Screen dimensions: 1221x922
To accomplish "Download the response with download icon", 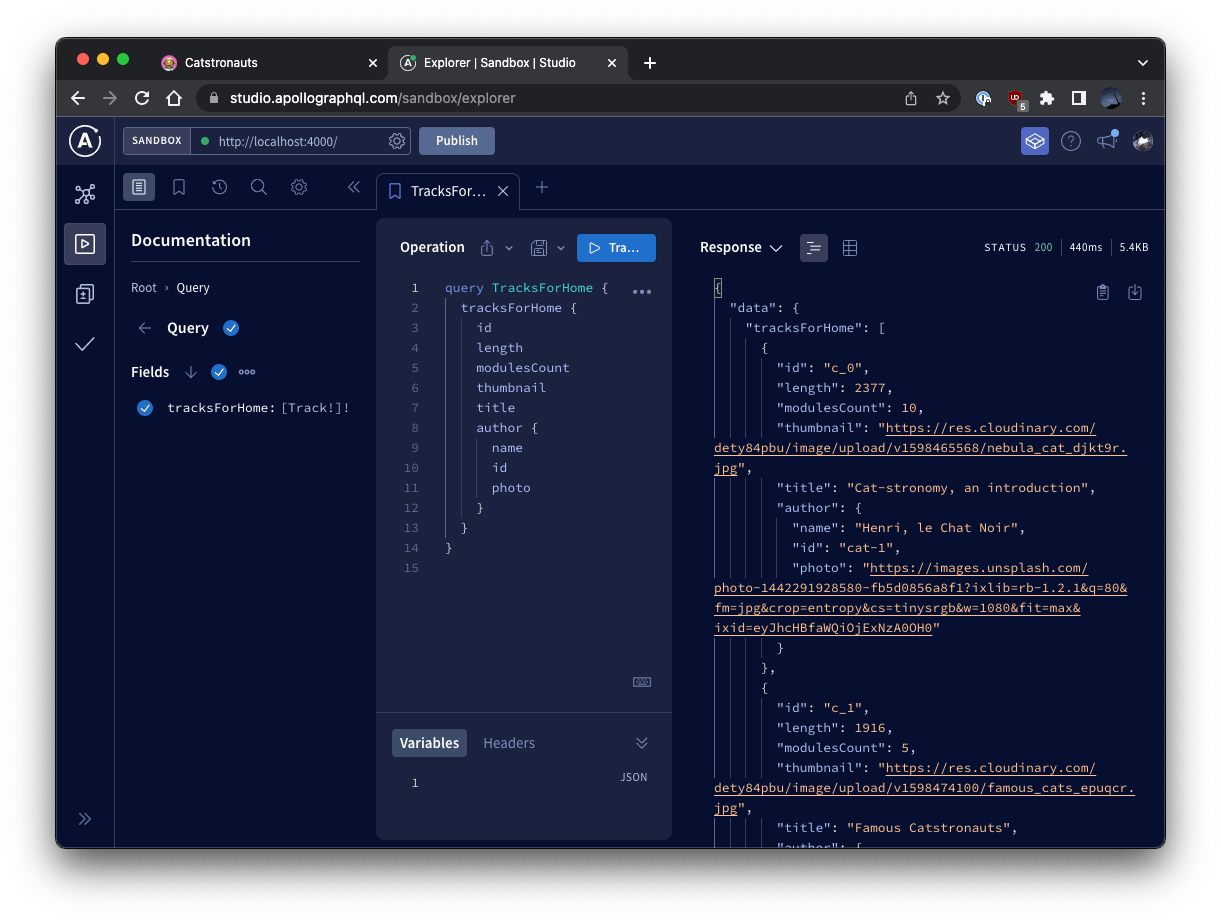I will (1135, 292).
